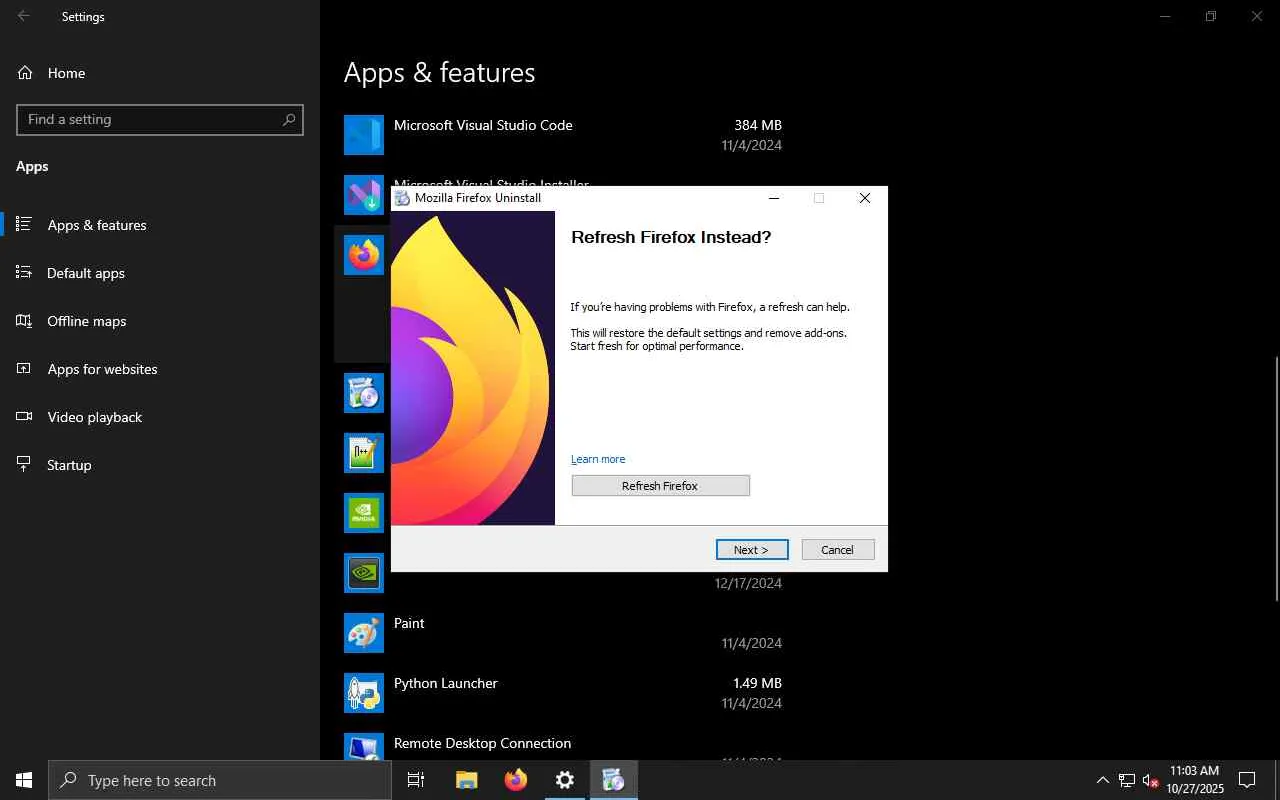Open the Windows Start menu

click(24, 780)
